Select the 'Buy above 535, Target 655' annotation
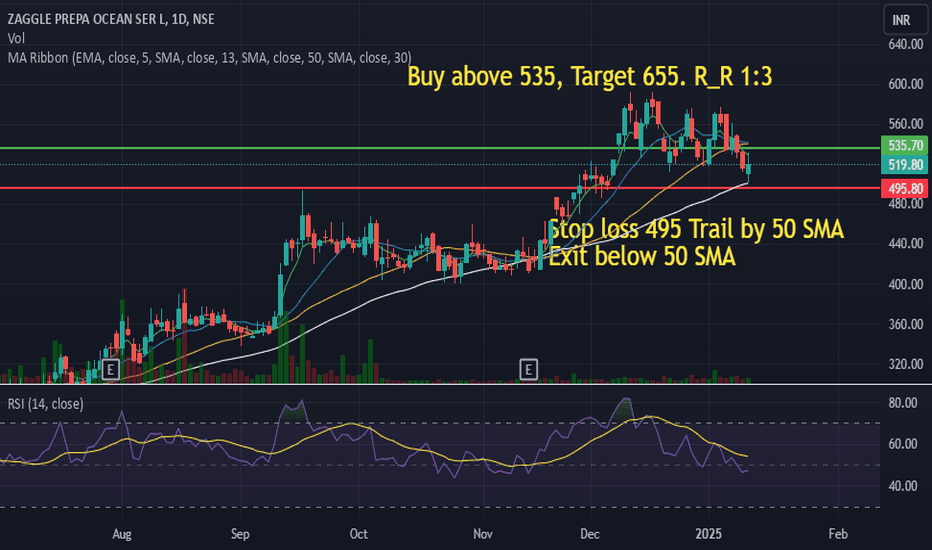The height and width of the screenshot is (550, 932). point(590,76)
